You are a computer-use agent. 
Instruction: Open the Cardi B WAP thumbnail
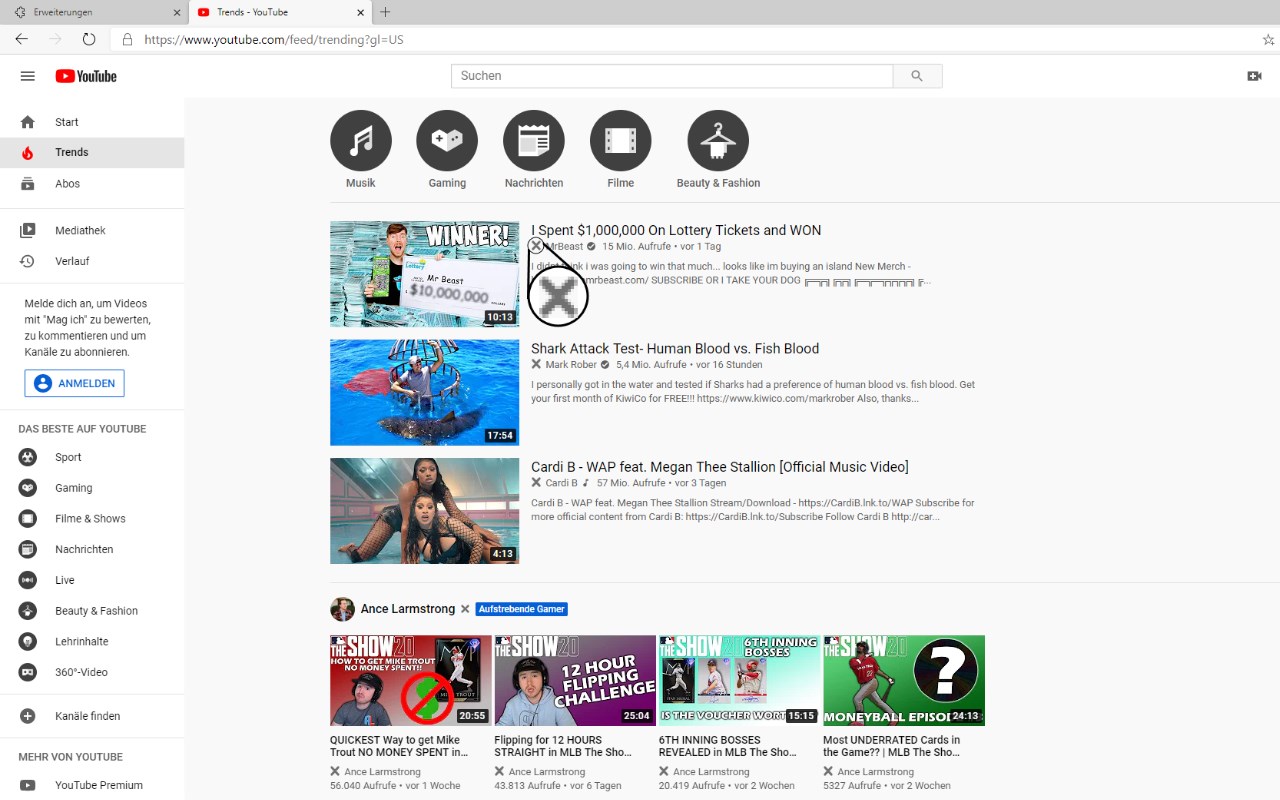coord(425,511)
